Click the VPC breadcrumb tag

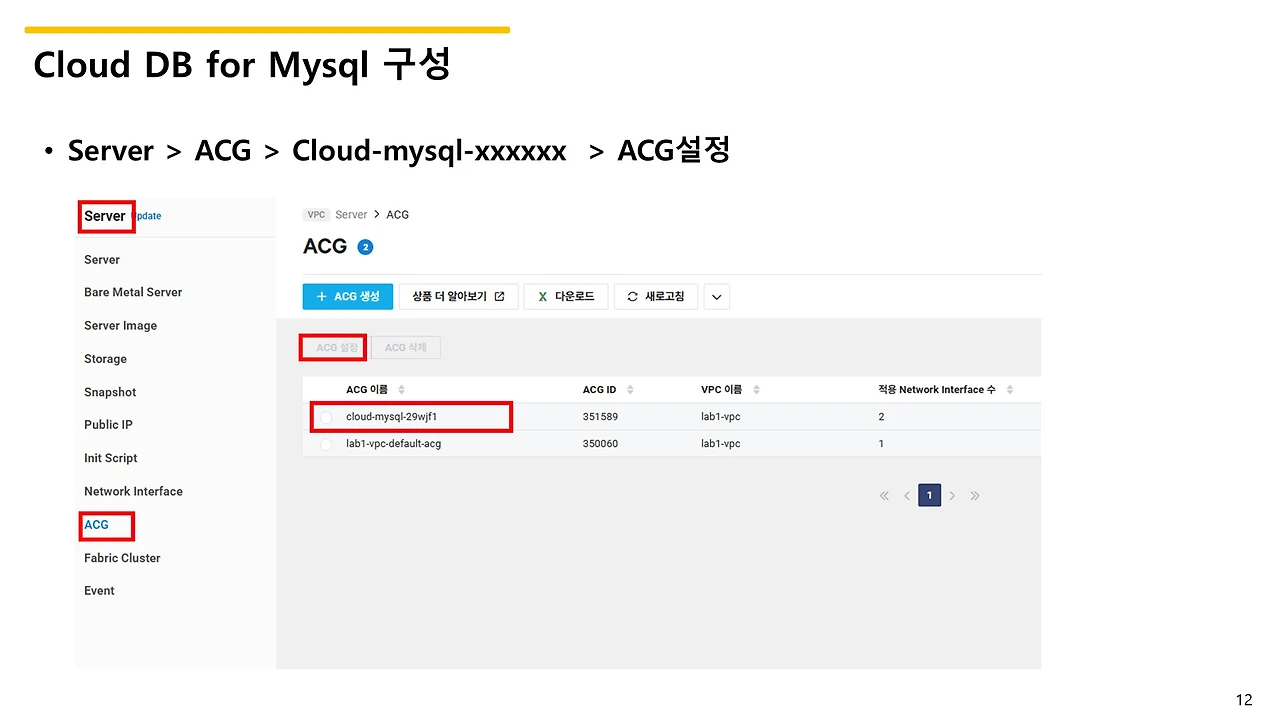coord(316,215)
